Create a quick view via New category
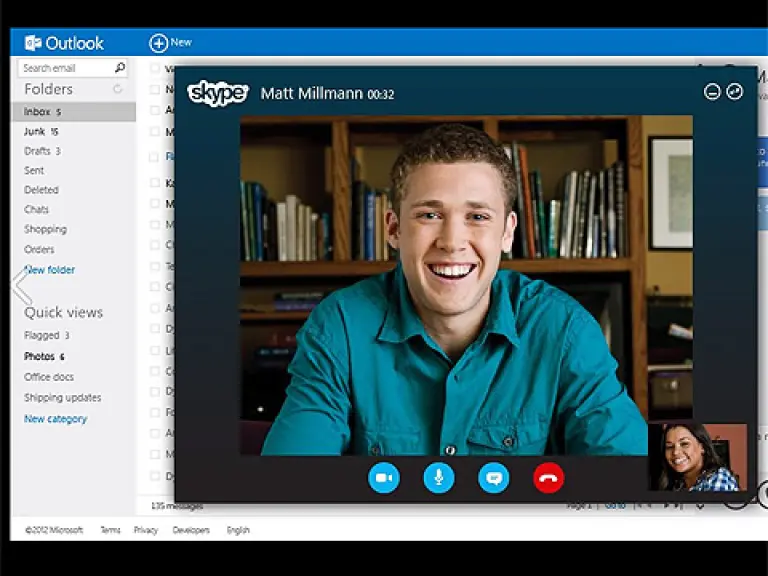 pos(55,419)
